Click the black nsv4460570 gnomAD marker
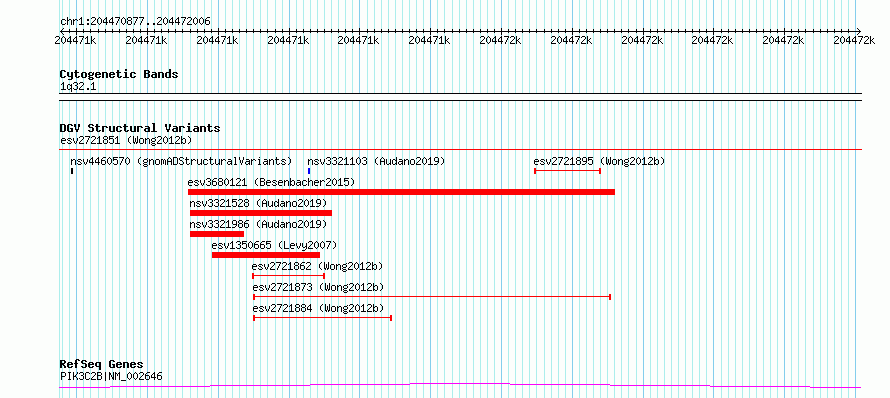The width and height of the screenshot is (890, 398). tap(72, 171)
